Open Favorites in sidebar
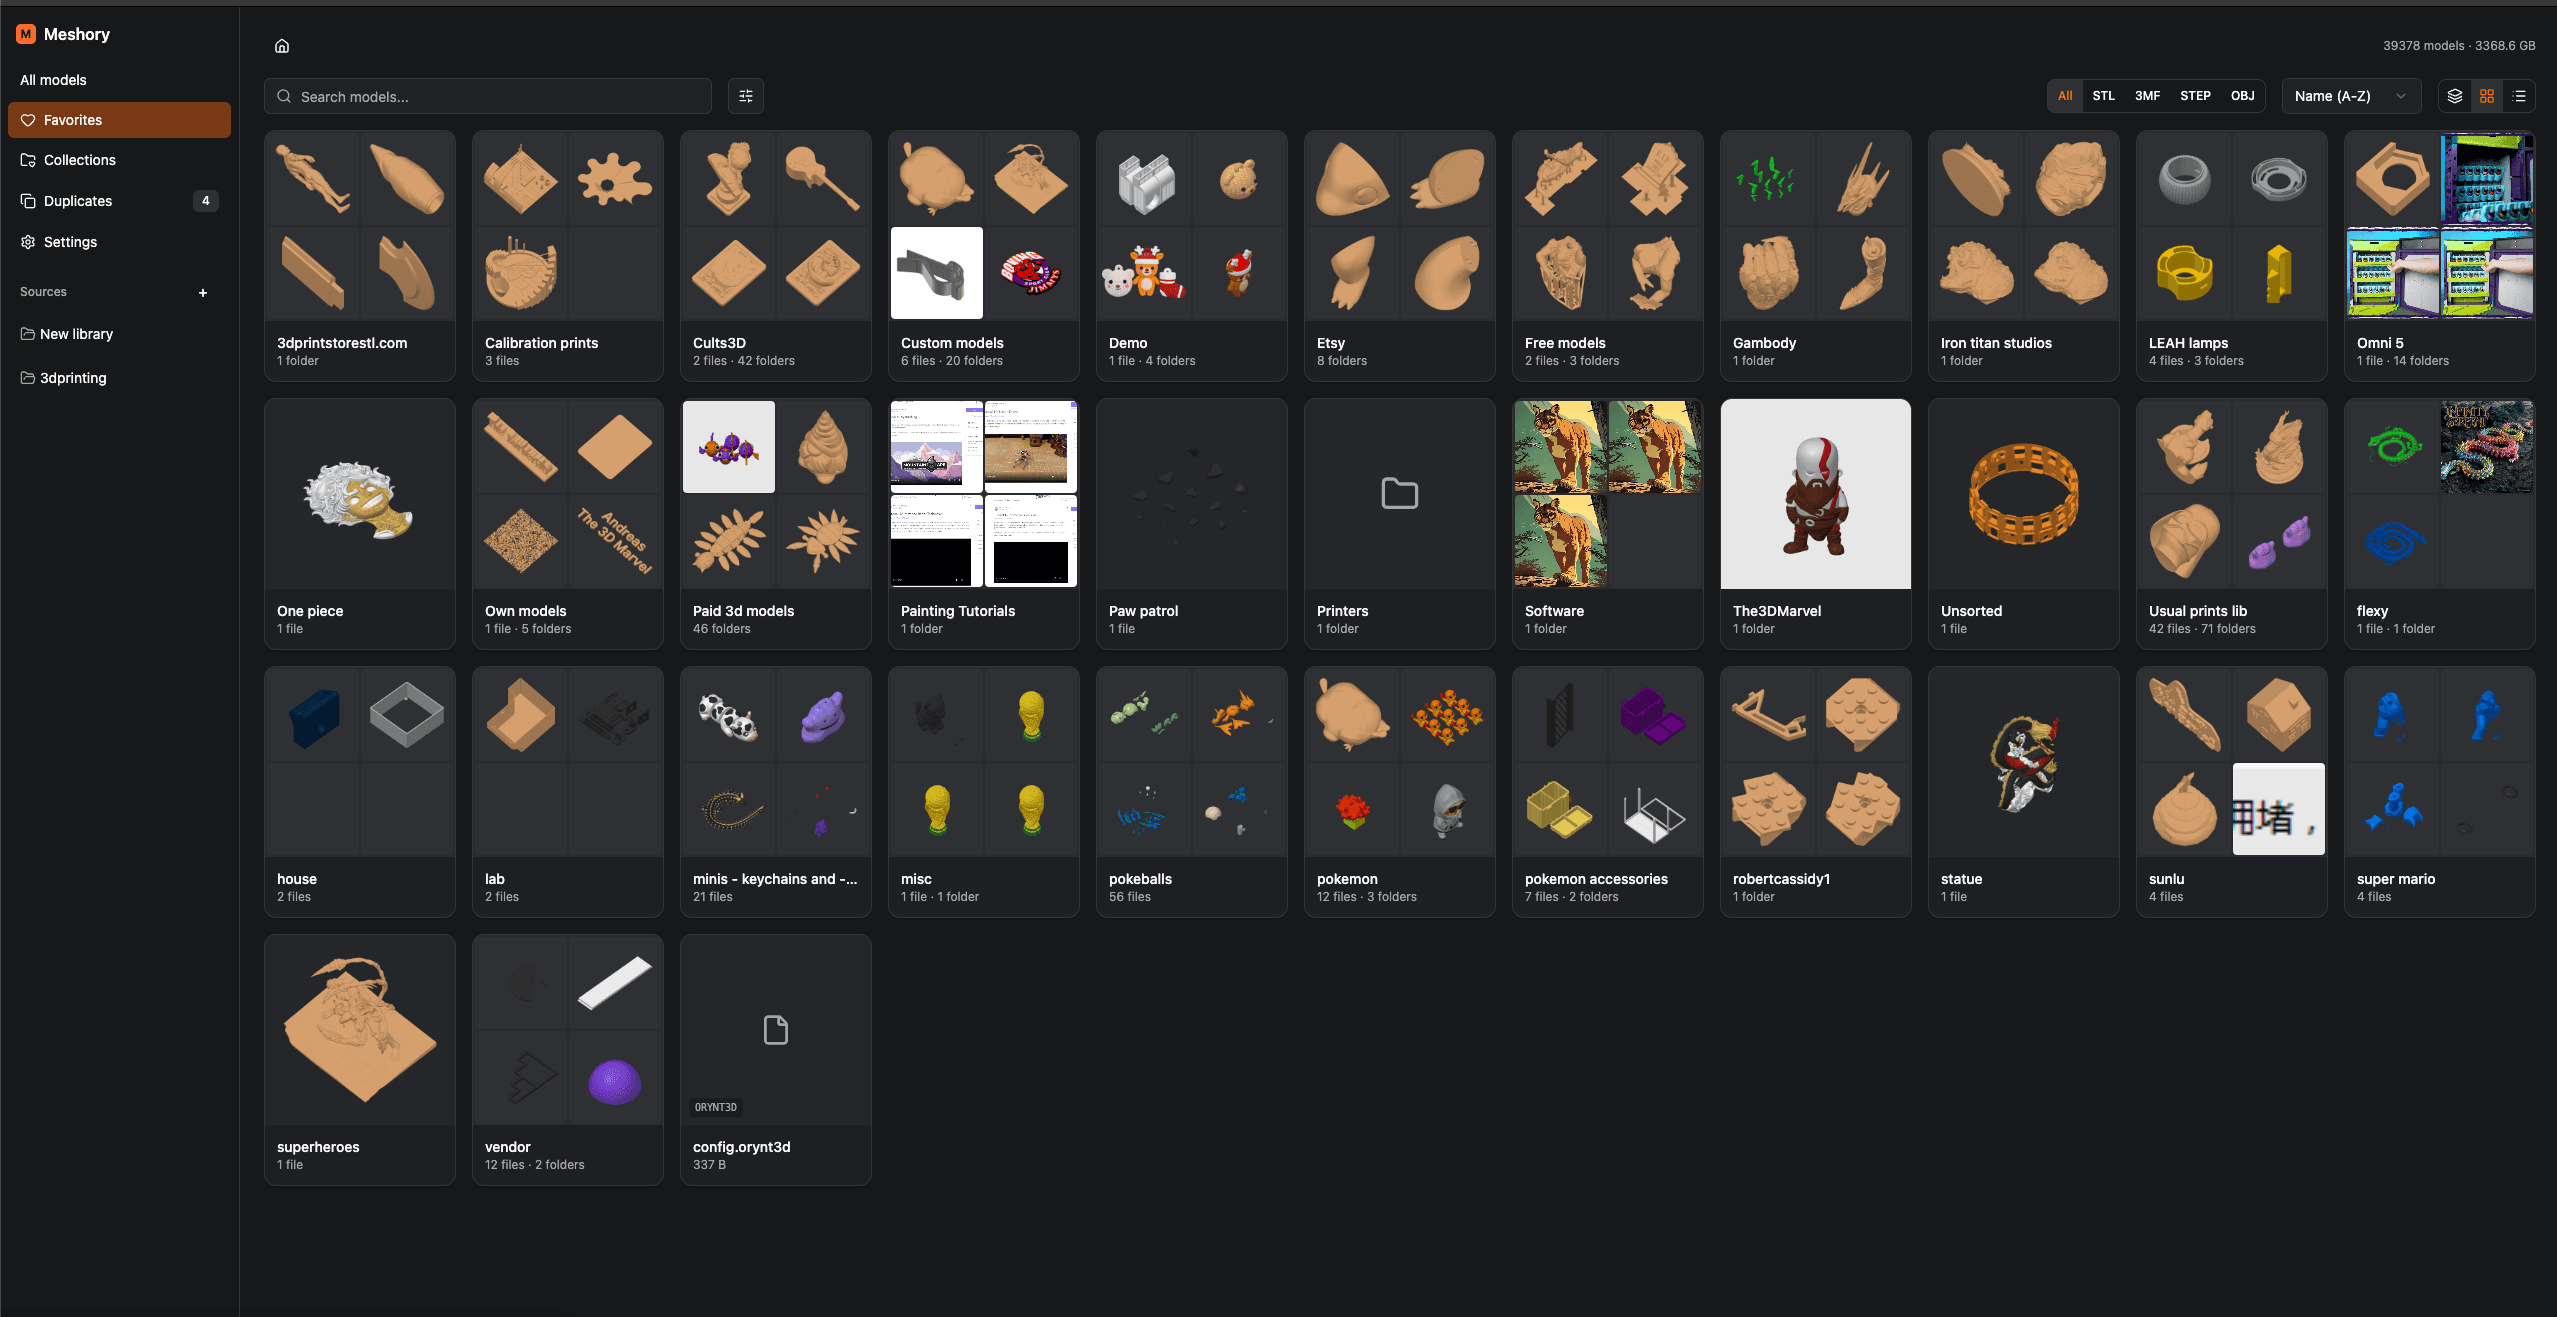 pyautogui.click(x=119, y=120)
